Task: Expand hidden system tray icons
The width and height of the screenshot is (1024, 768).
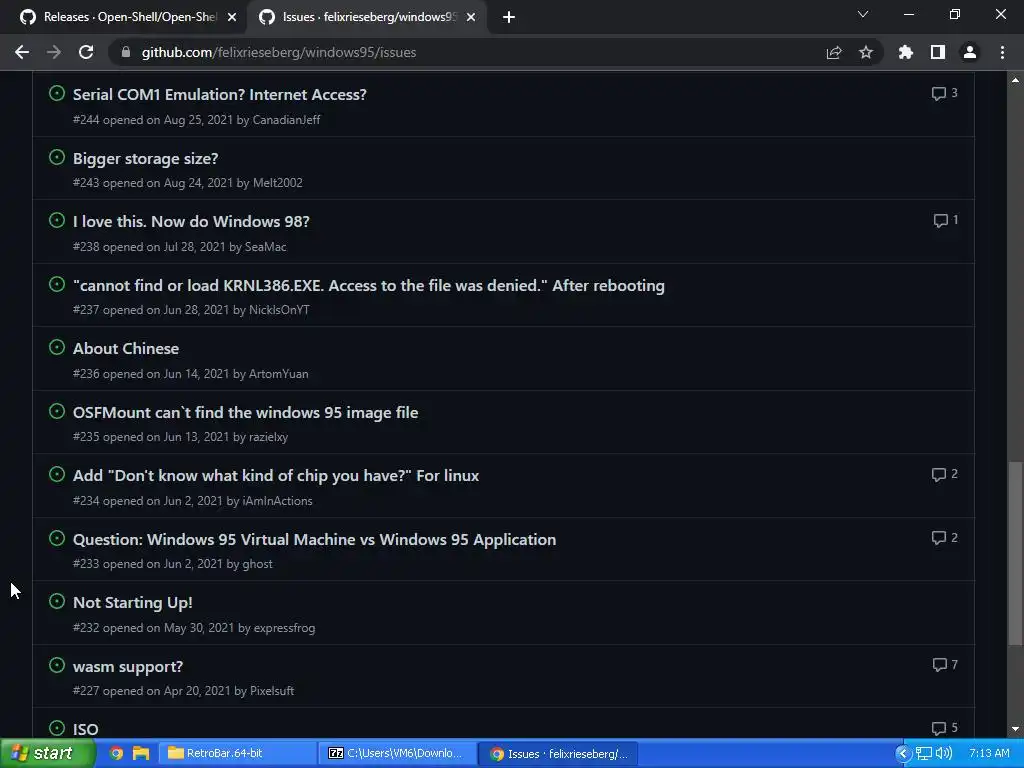Action: [x=903, y=754]
